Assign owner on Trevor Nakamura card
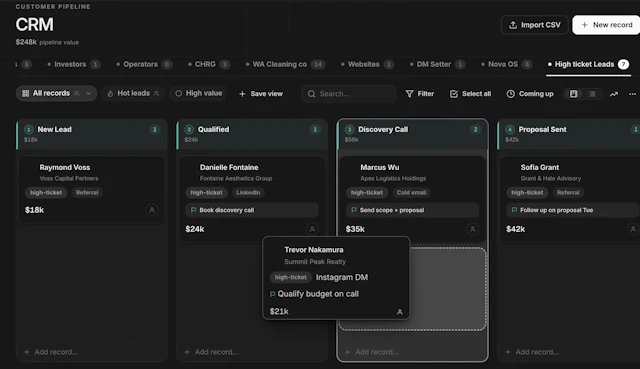The height and width of the screenshot is (369, 640). coord(400,312)
